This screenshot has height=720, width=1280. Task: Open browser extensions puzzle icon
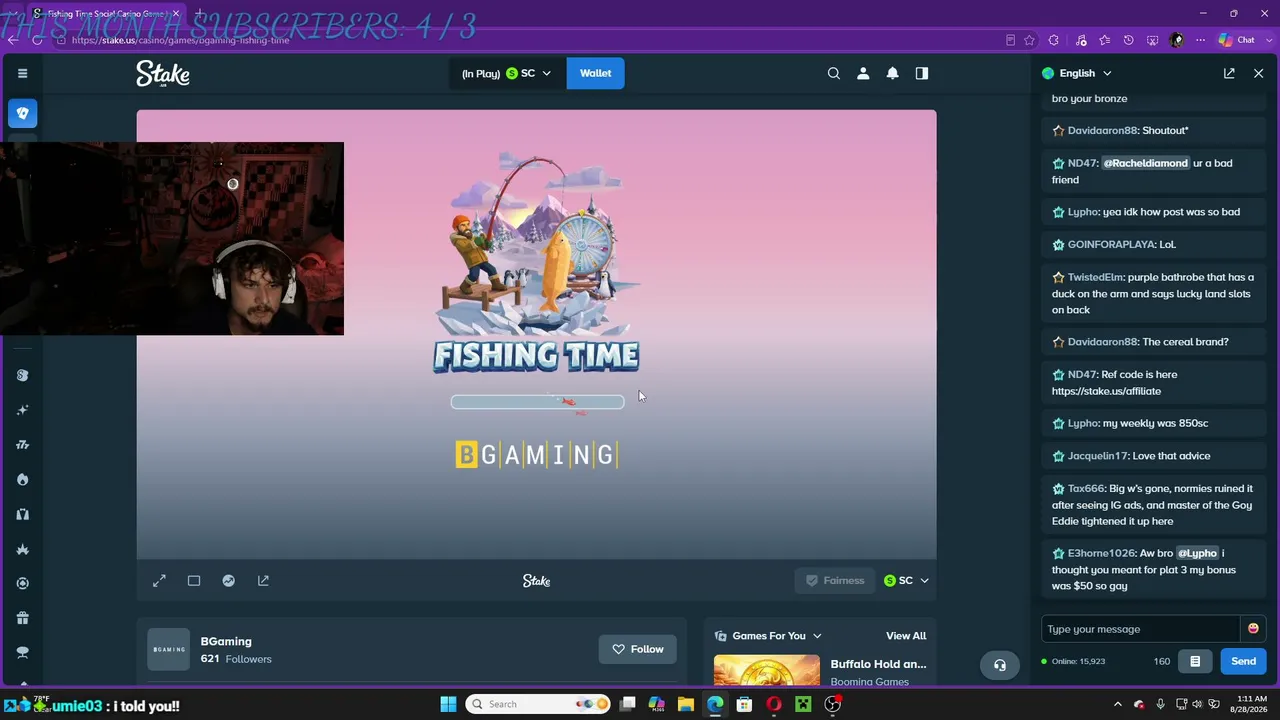click(1053, 40)
